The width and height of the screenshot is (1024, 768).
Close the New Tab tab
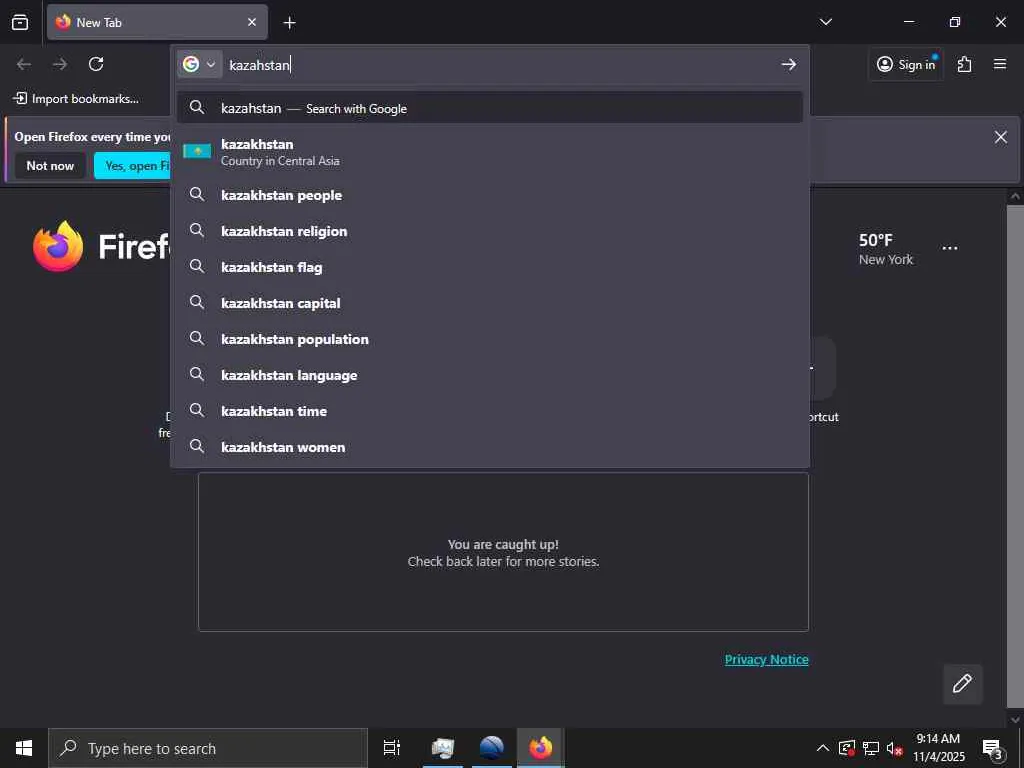tap(251, 22)
